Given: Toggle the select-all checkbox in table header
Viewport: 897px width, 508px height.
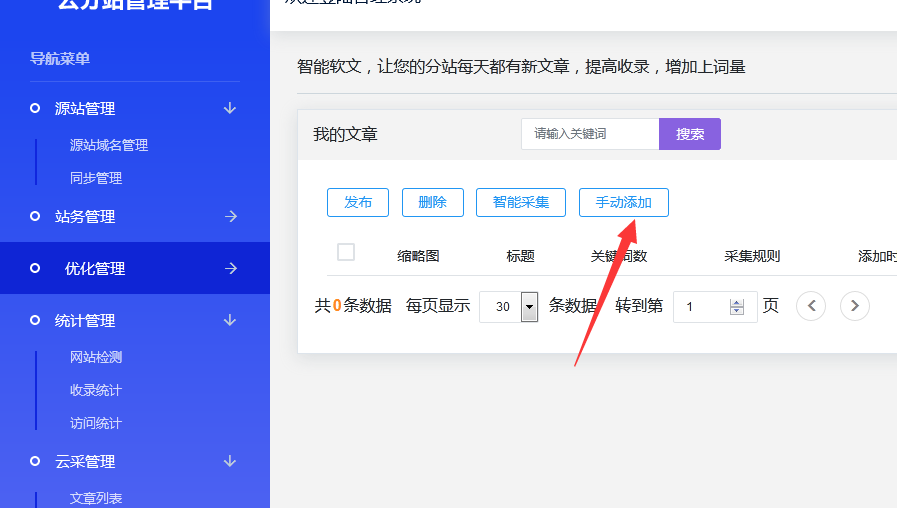Looking at the screenshot, I should tap(346, 252).
